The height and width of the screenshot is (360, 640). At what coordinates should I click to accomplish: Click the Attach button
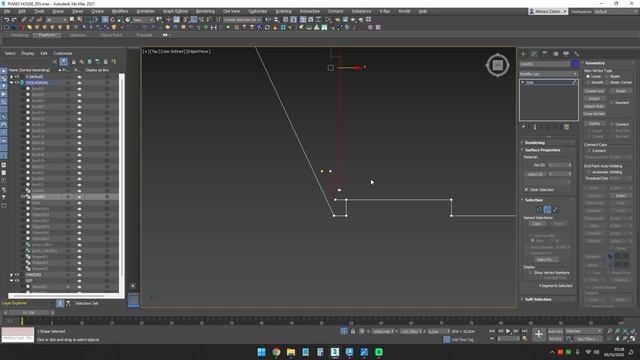[x=594, y=98]
